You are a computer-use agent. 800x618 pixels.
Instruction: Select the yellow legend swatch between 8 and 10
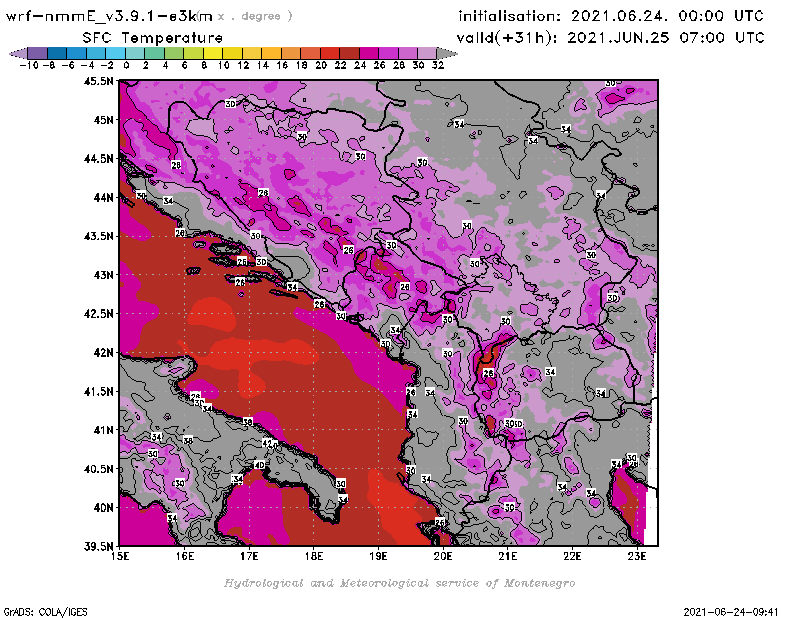[213, 53]
